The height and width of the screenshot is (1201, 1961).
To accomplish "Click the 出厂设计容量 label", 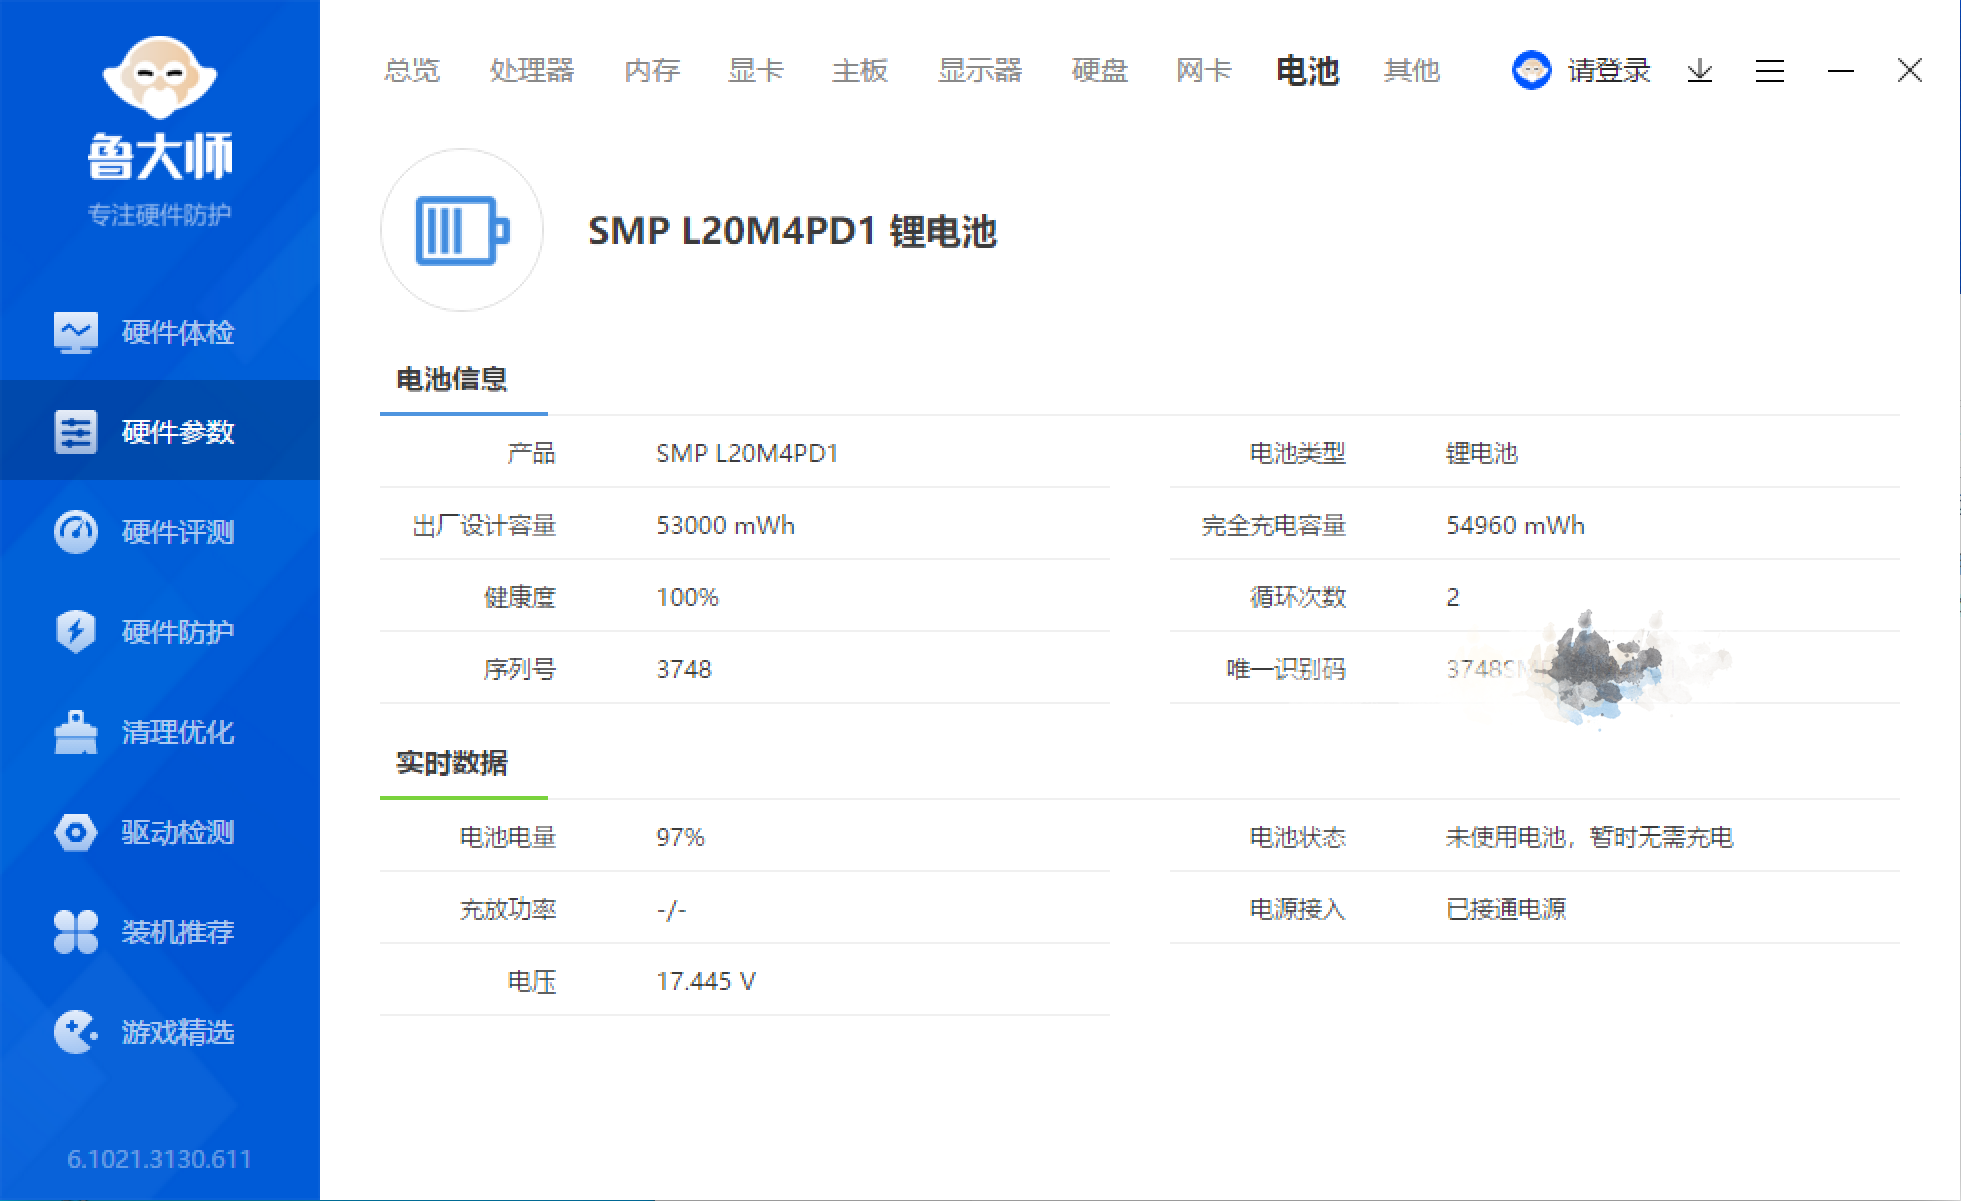I will click(x=484, y=525).
